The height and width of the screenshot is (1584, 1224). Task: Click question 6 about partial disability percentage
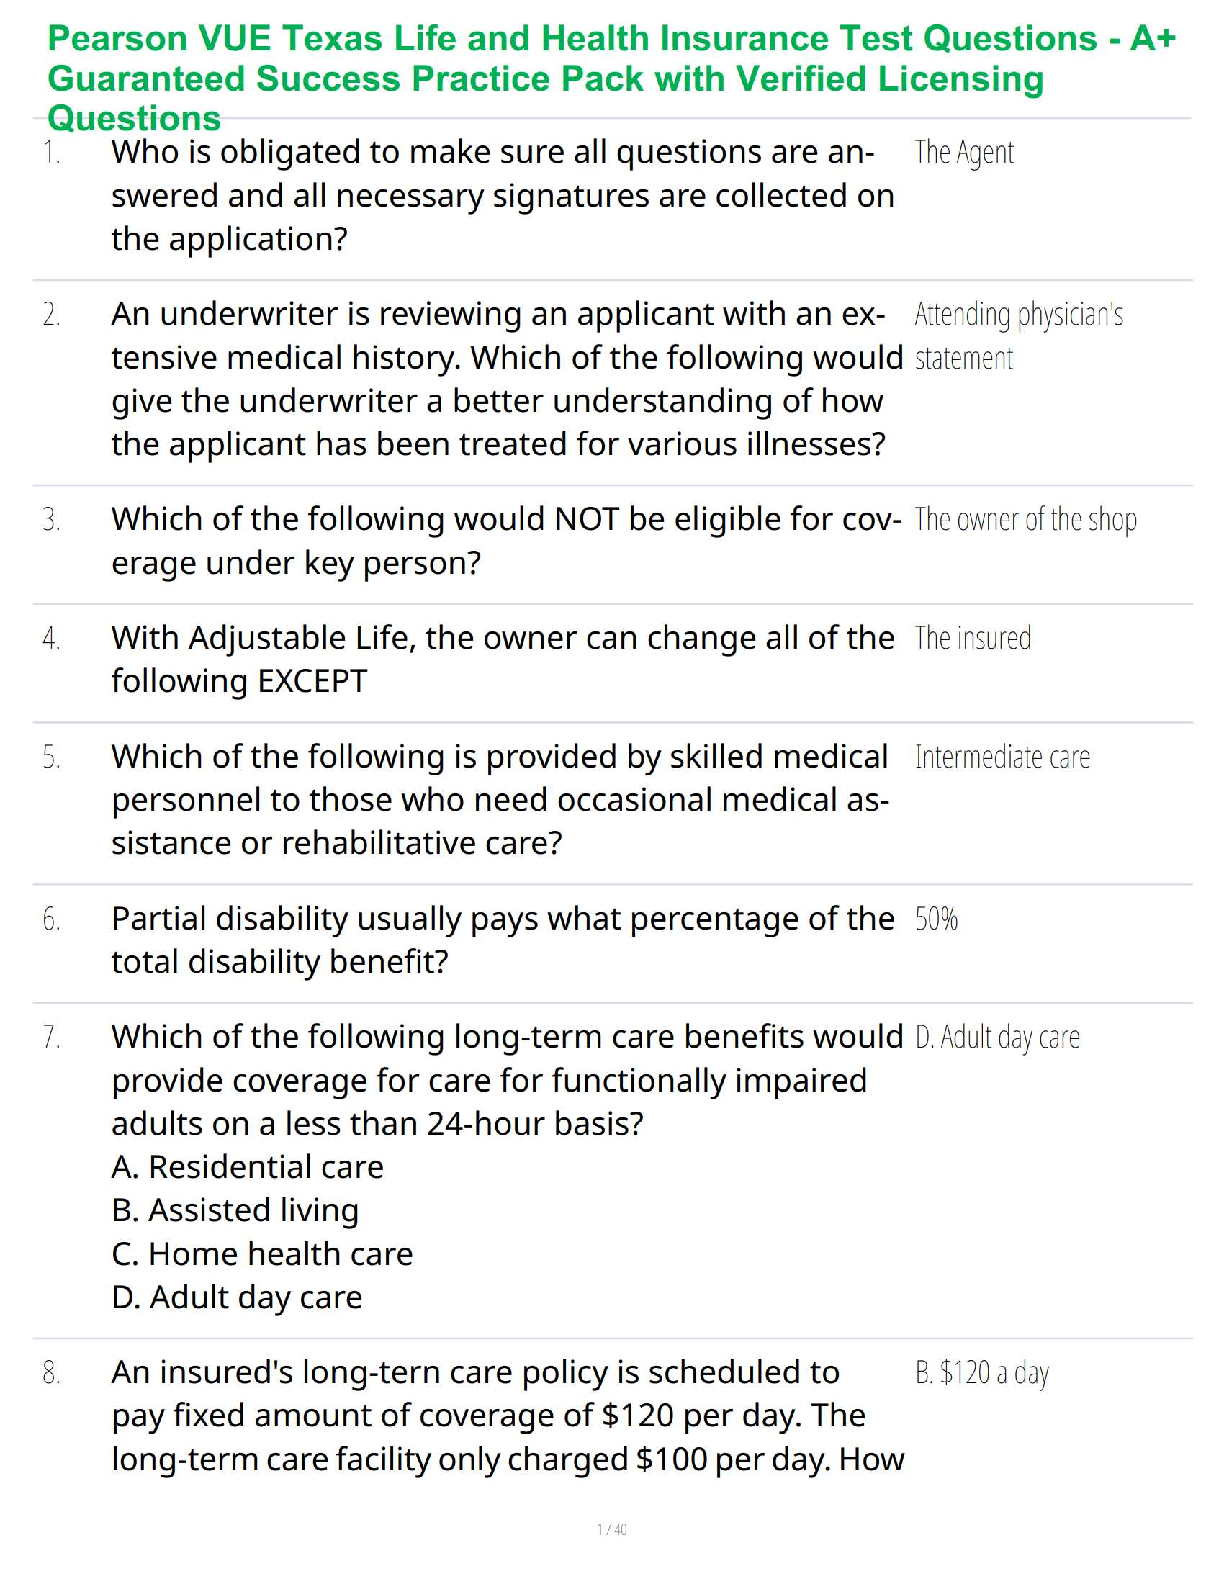(x=502, y=940)
